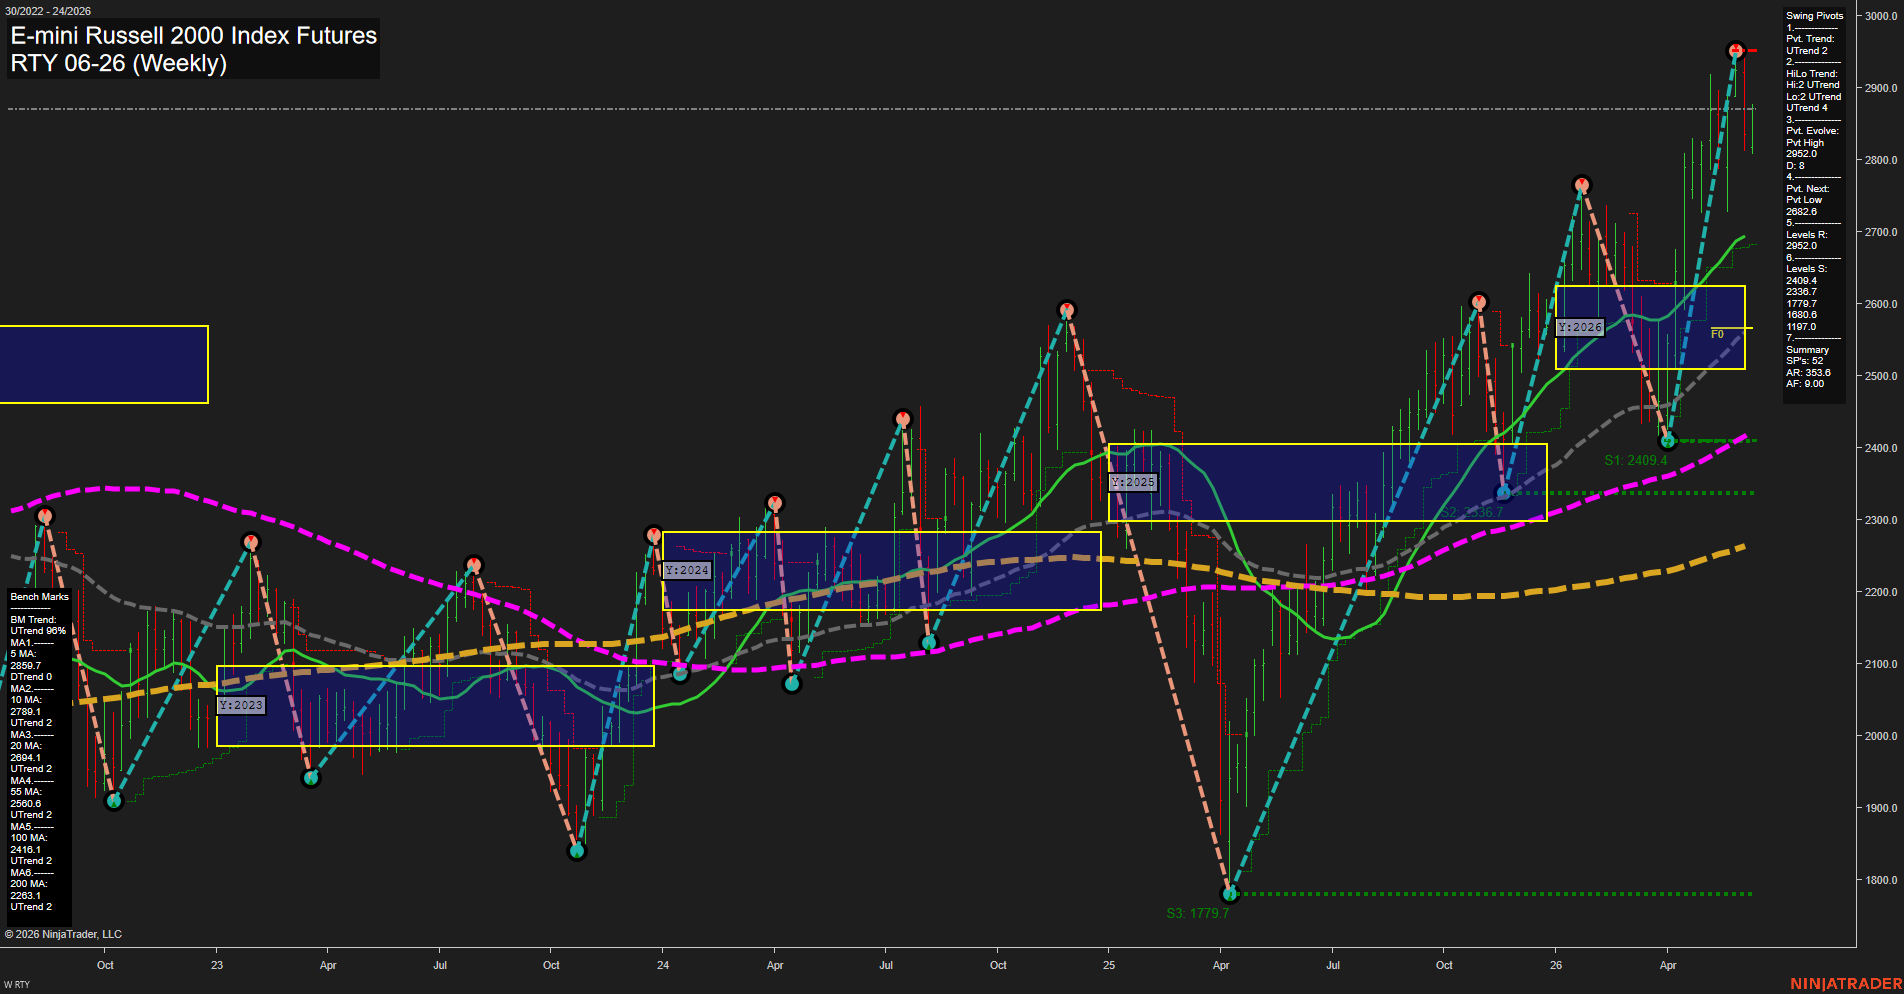Click the RTY 06-26 (Weekly) subtitle
The image size is (1904, 994).
point(119,63)
